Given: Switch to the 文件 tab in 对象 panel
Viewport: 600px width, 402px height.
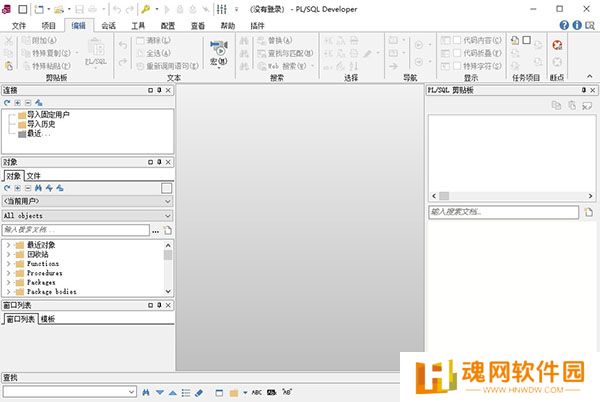Looking at the screenshot, I should coord(33,176).
